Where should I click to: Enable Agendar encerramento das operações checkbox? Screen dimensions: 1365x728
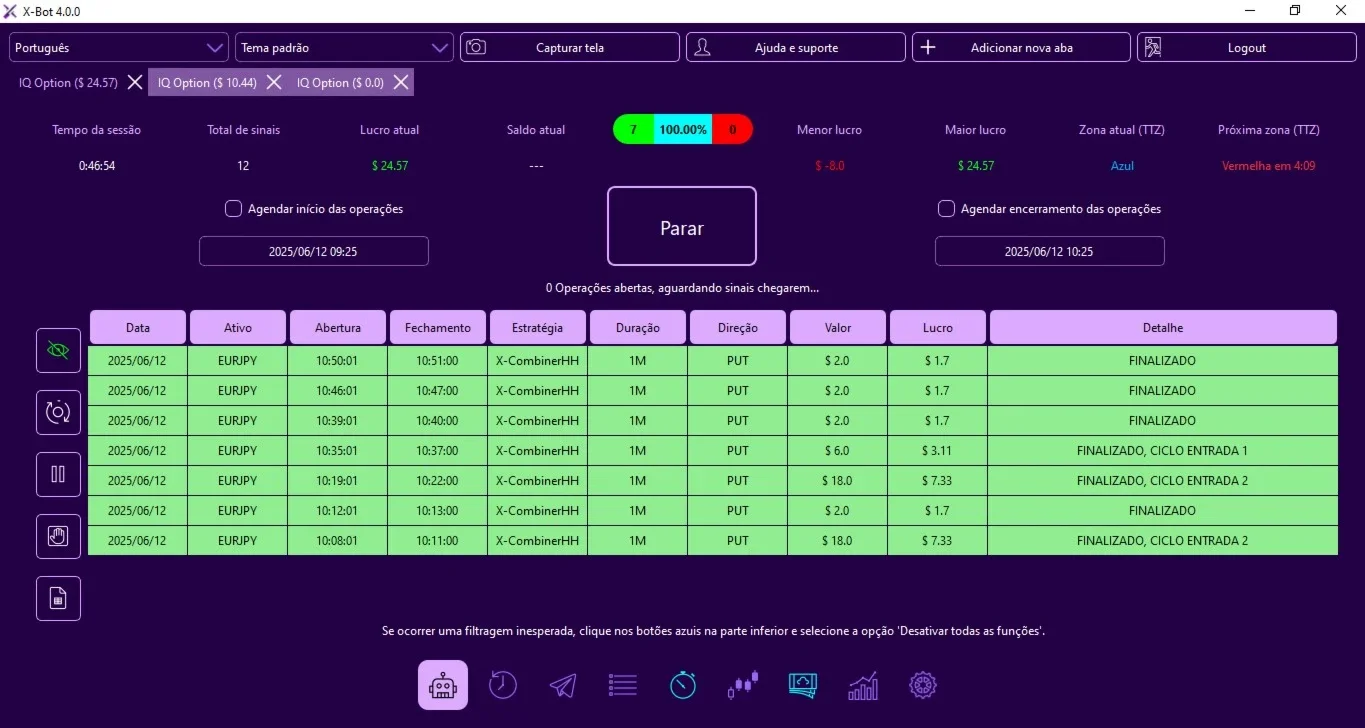point(946,209)
